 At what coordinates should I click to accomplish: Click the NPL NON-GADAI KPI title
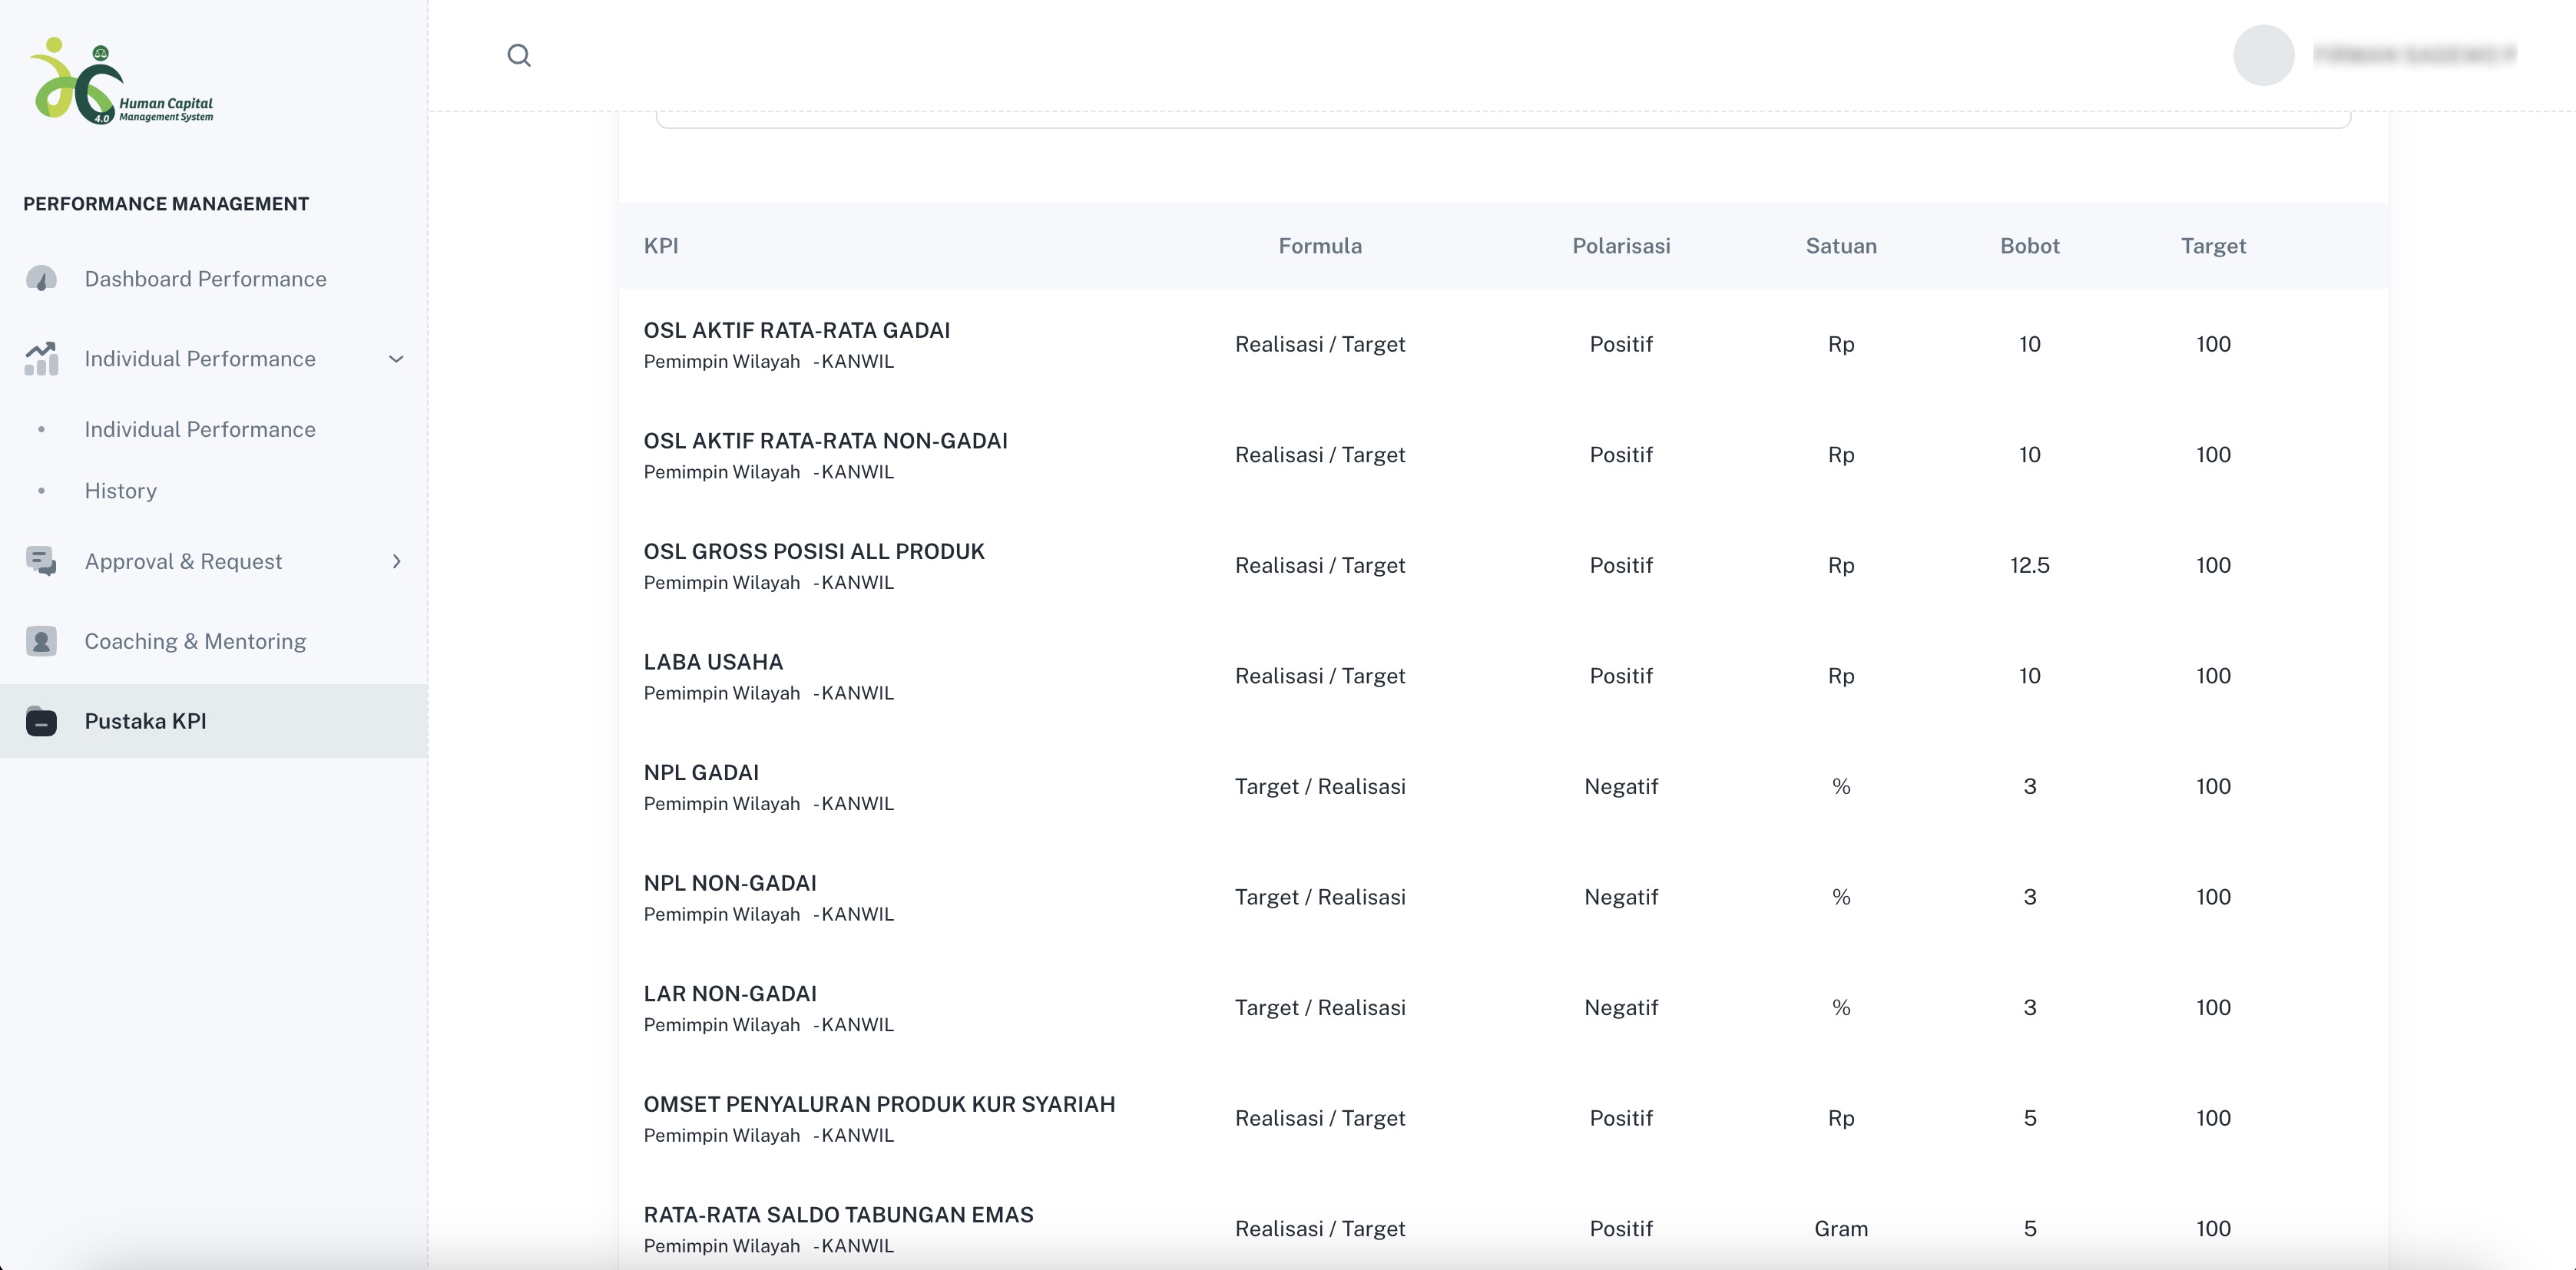[730, 883]
